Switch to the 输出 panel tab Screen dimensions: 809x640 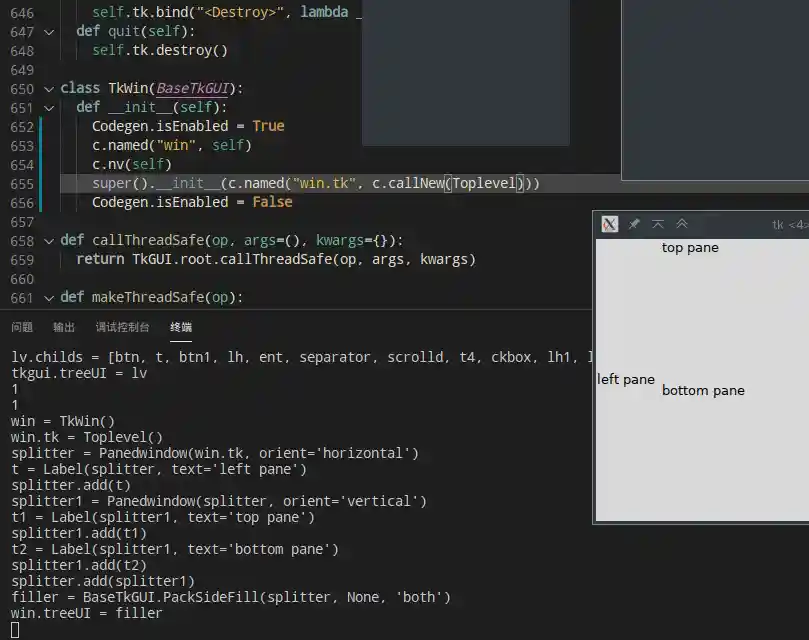point(64,327)
